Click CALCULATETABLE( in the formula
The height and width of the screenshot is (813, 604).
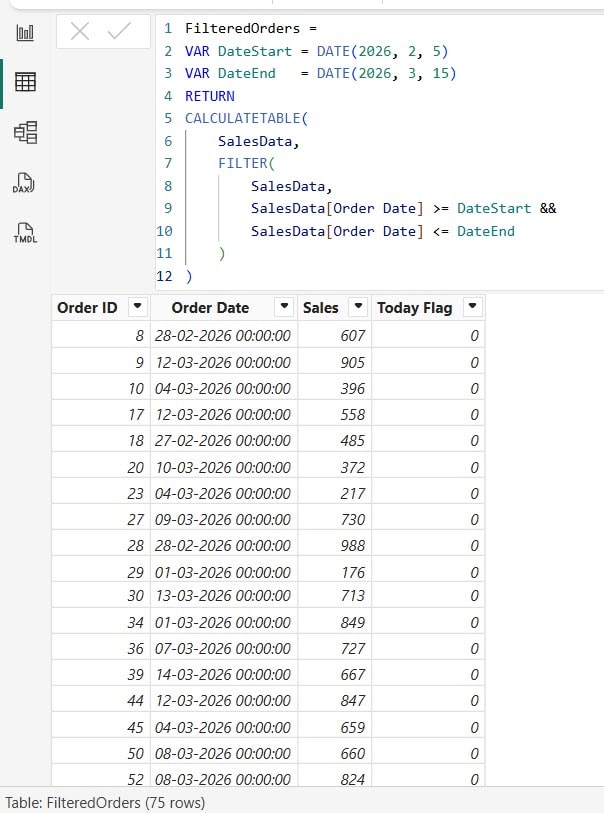click(x=246, y=118)
